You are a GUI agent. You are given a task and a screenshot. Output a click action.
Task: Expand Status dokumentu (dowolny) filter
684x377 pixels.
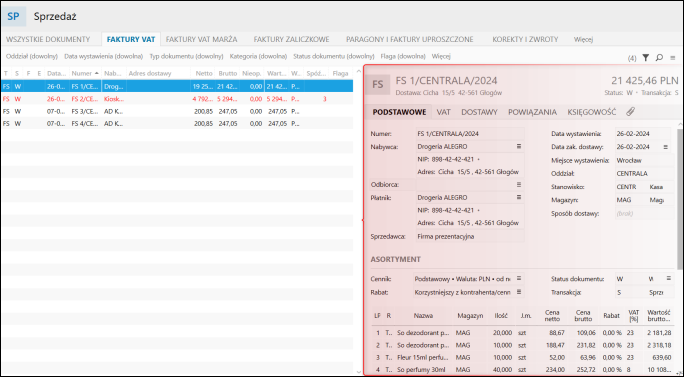334,56
